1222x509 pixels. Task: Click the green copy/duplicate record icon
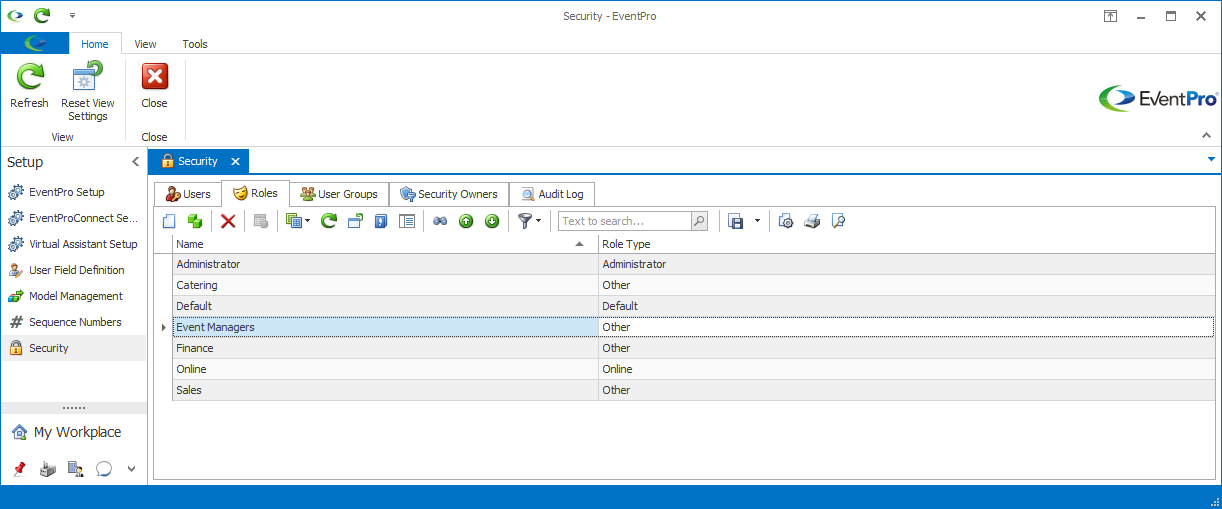click(x=195, y=221)
